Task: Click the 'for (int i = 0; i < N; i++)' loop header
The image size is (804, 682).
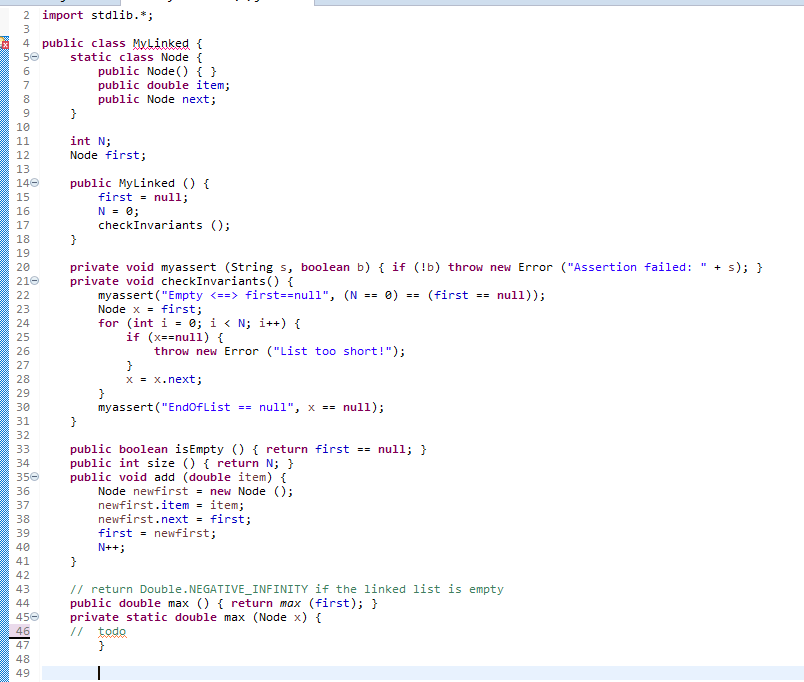Action: (x=192, y=323)
